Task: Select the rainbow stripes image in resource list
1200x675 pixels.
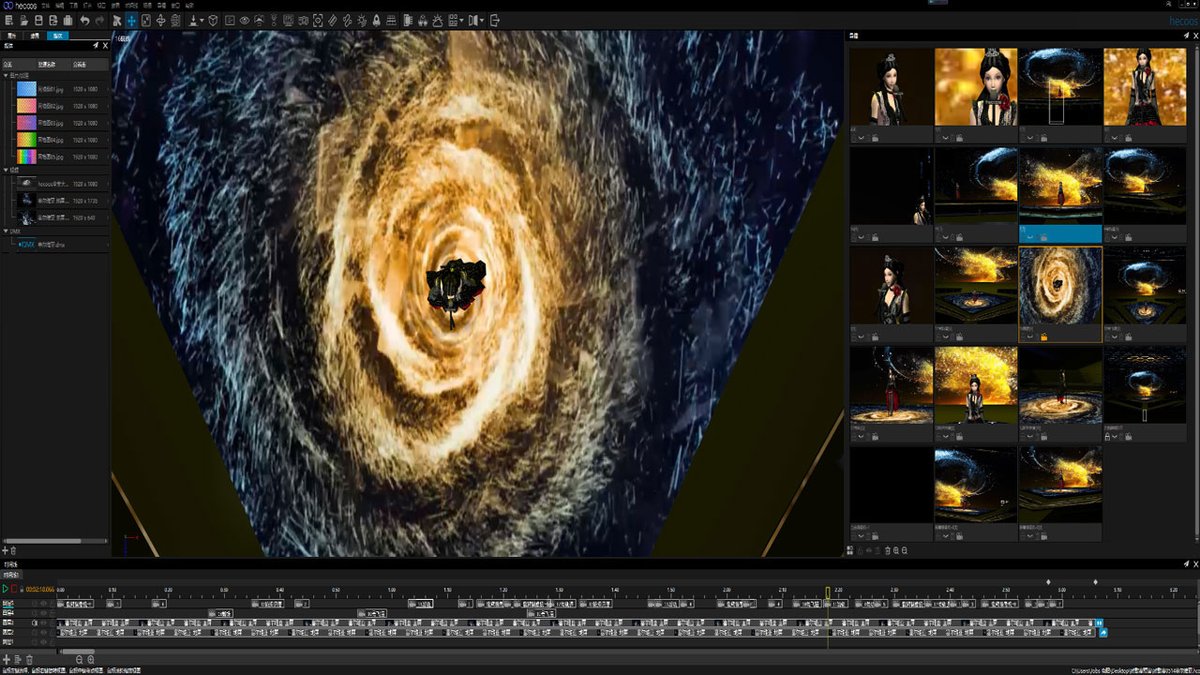Action: coord(27,157)
